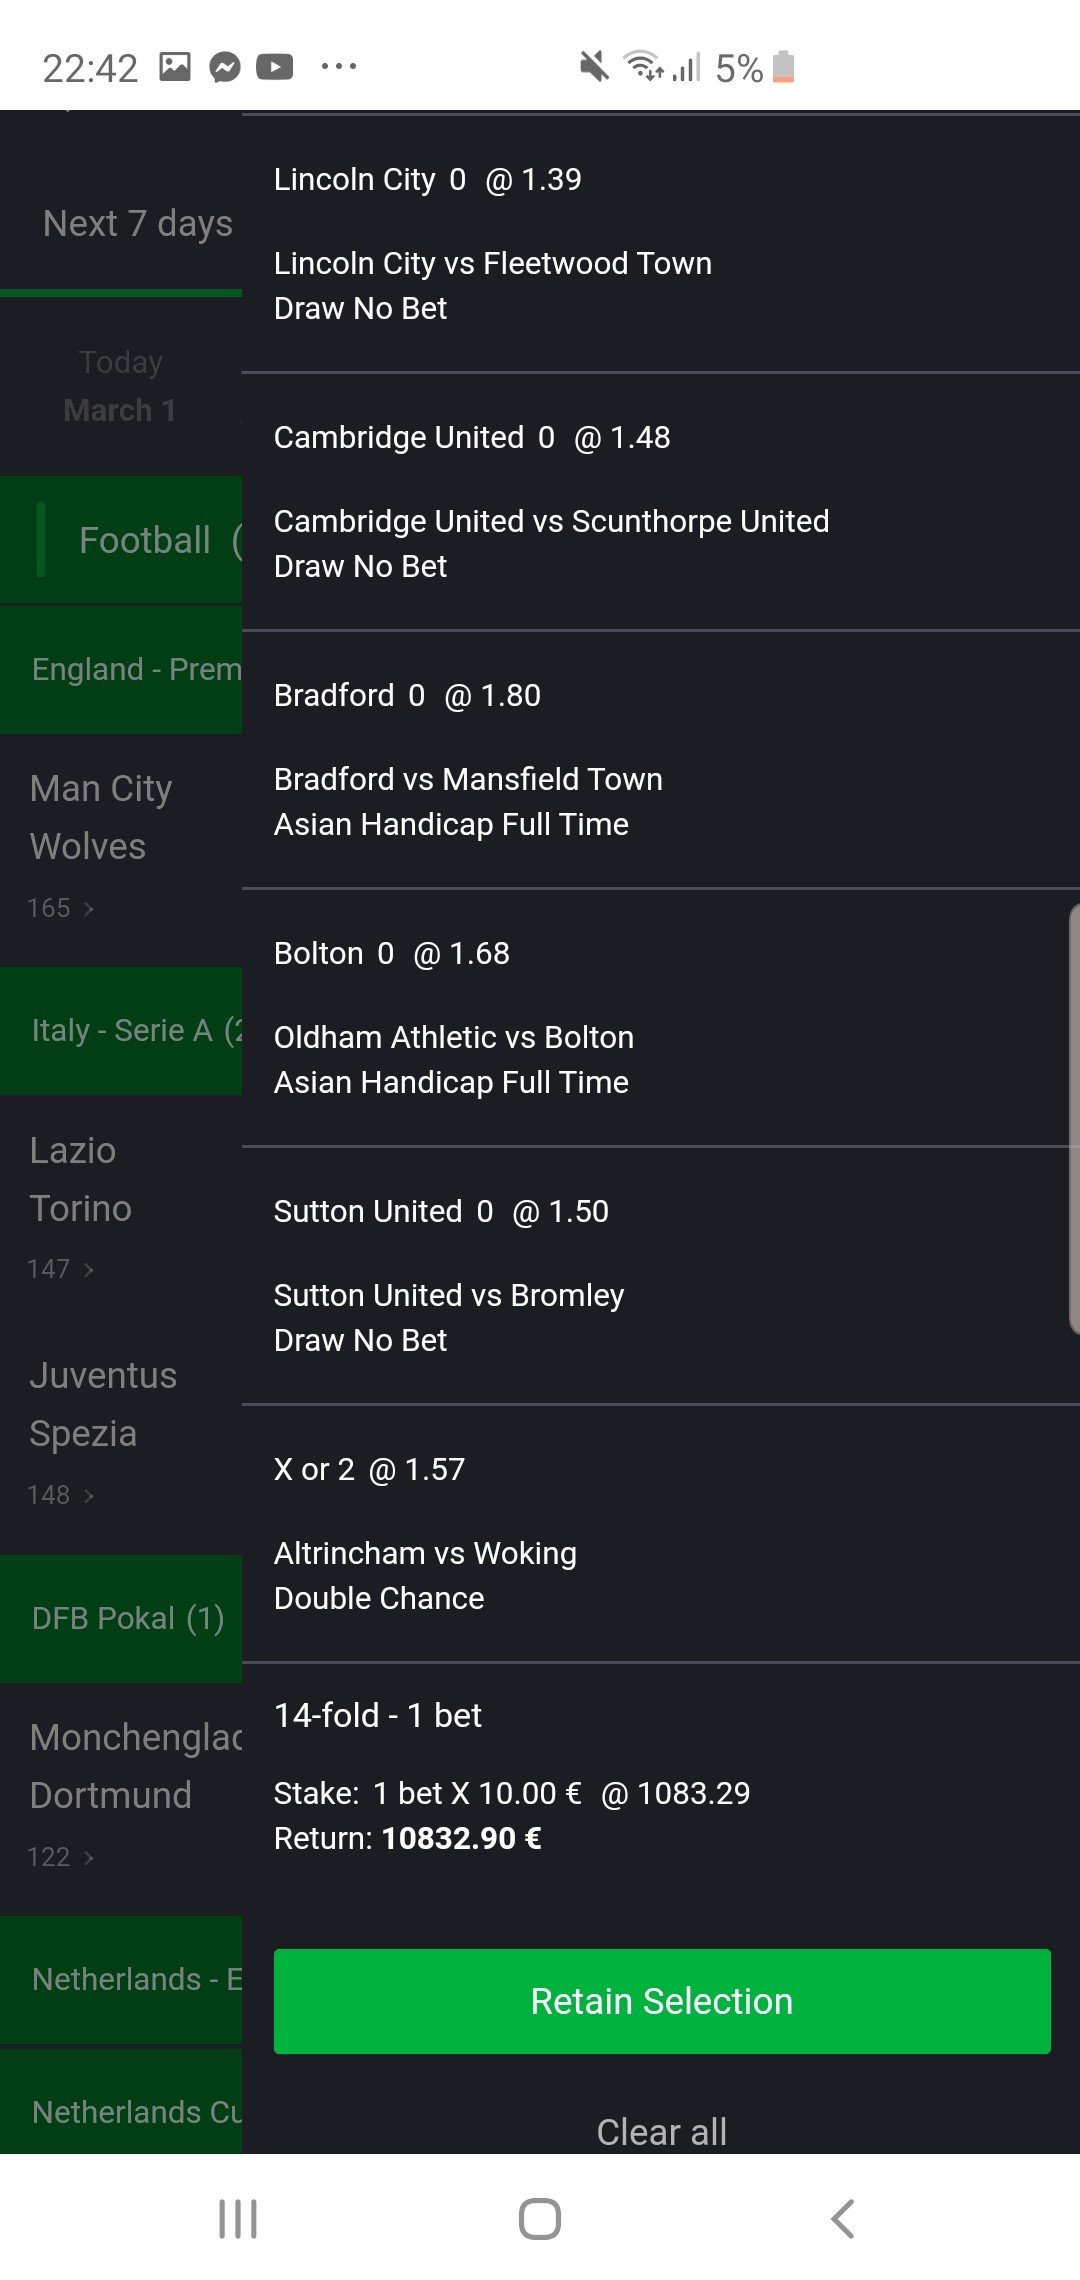Tap the Clear all link
The height and width of the screenshot is (2280, 1080).
coord(661,2131)
